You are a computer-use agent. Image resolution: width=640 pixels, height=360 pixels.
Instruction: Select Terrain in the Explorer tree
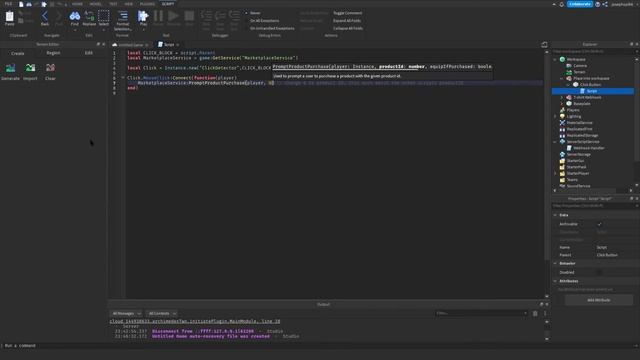579,72
